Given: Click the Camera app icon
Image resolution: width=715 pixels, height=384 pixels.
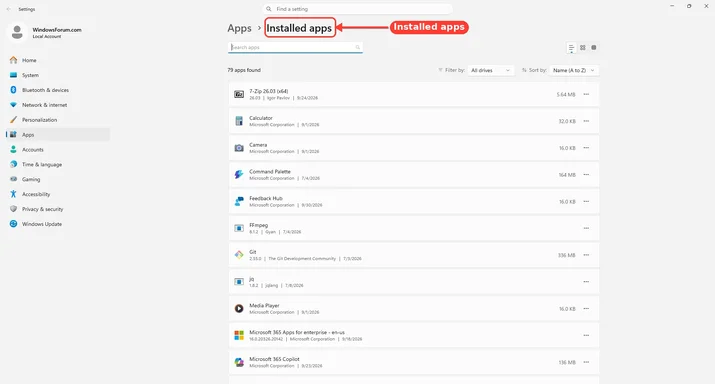Looking at the screenshot, I should pyautogui.click(x=239, y=148).
